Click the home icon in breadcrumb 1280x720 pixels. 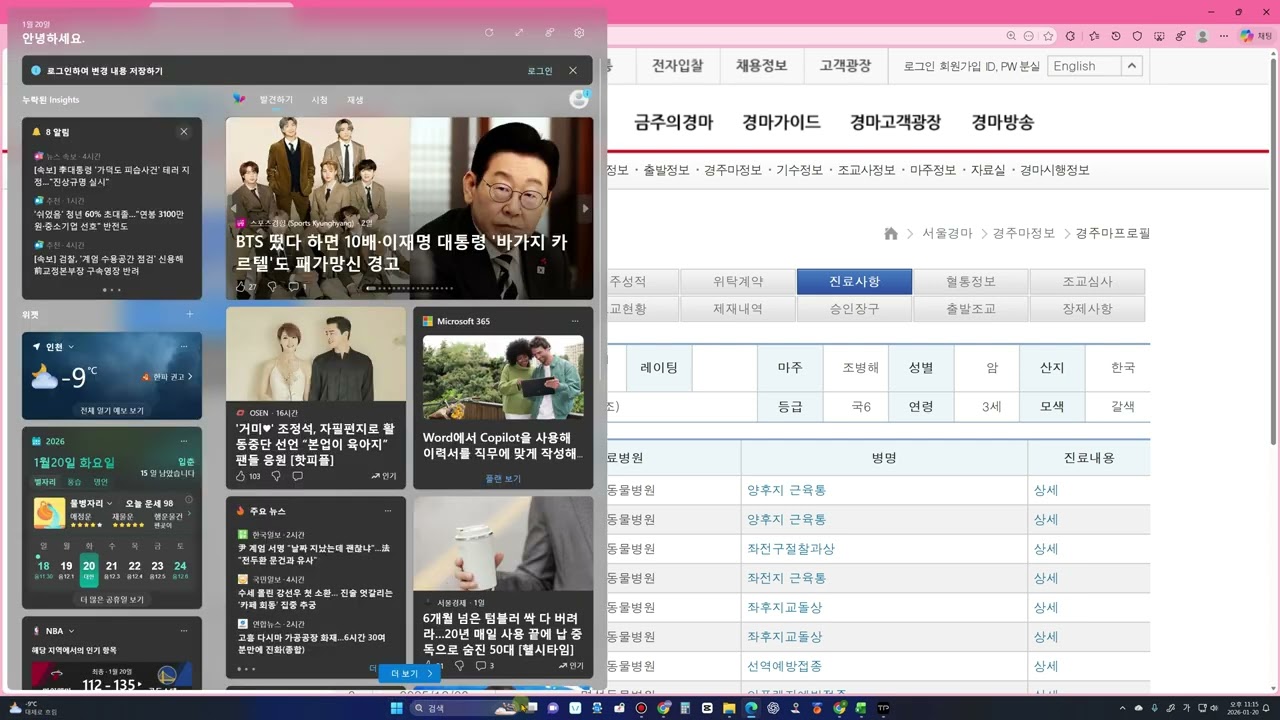point(891,233)
